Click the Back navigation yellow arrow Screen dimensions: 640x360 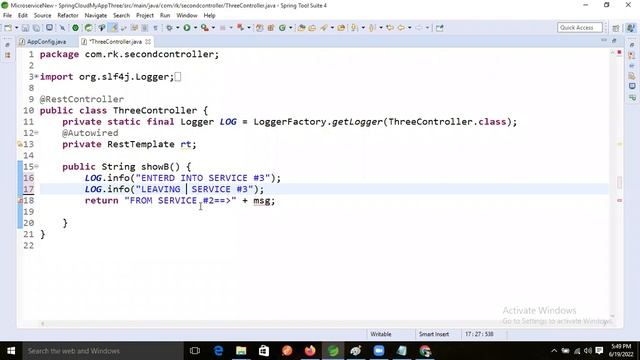(401, 28)
